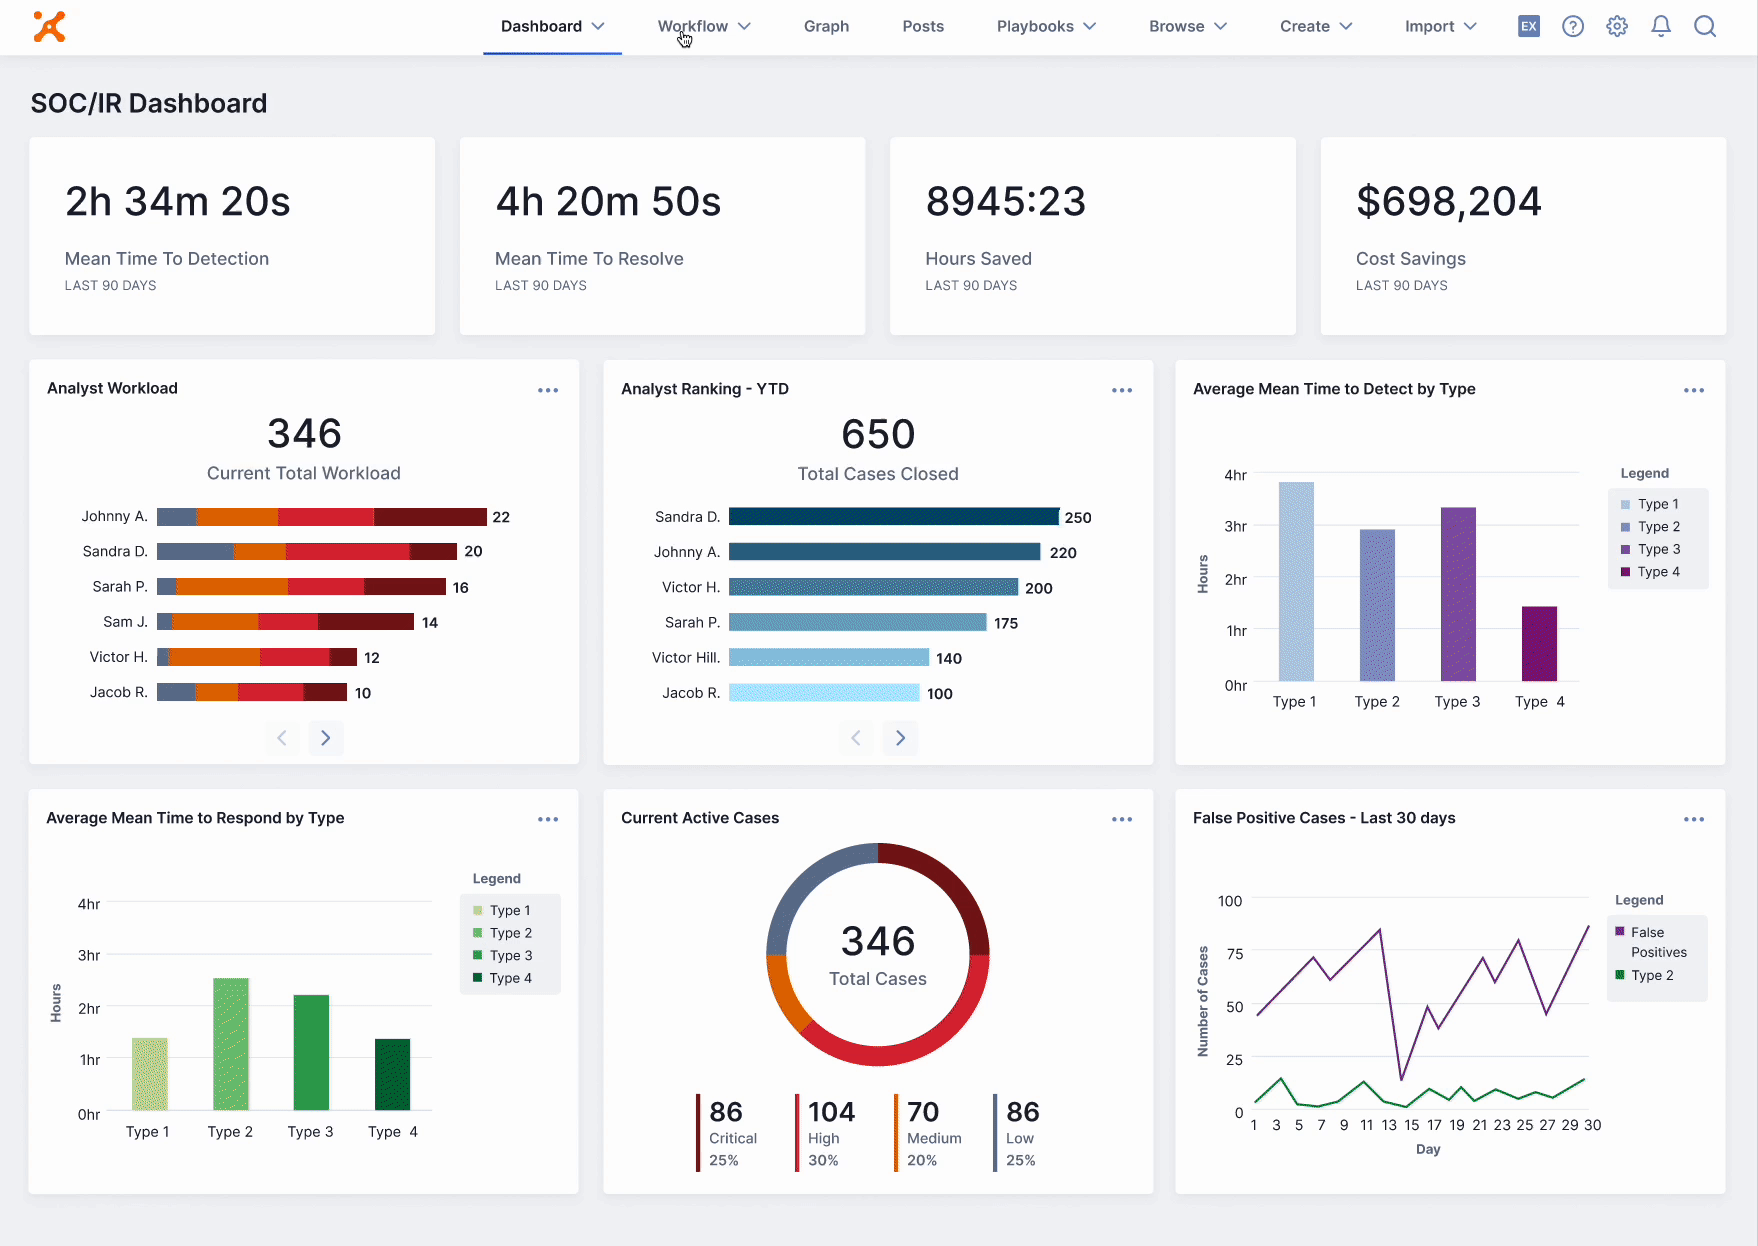Open the notifications bell icon

(x=1661, y=27)
